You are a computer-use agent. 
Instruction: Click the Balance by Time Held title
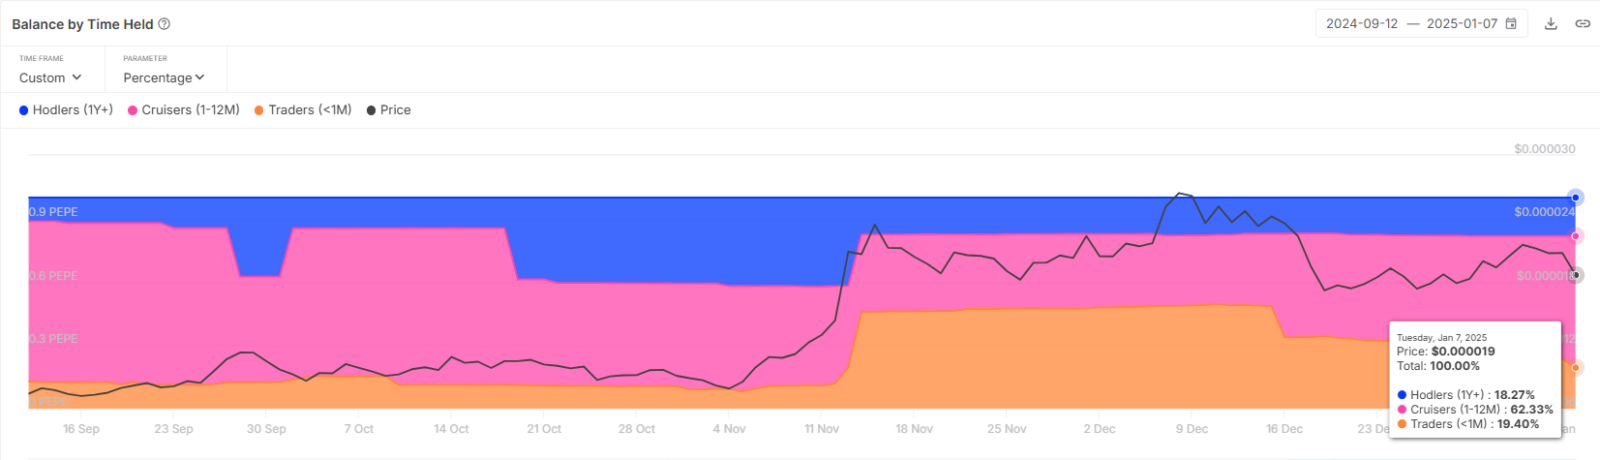(x=83, y=24)
